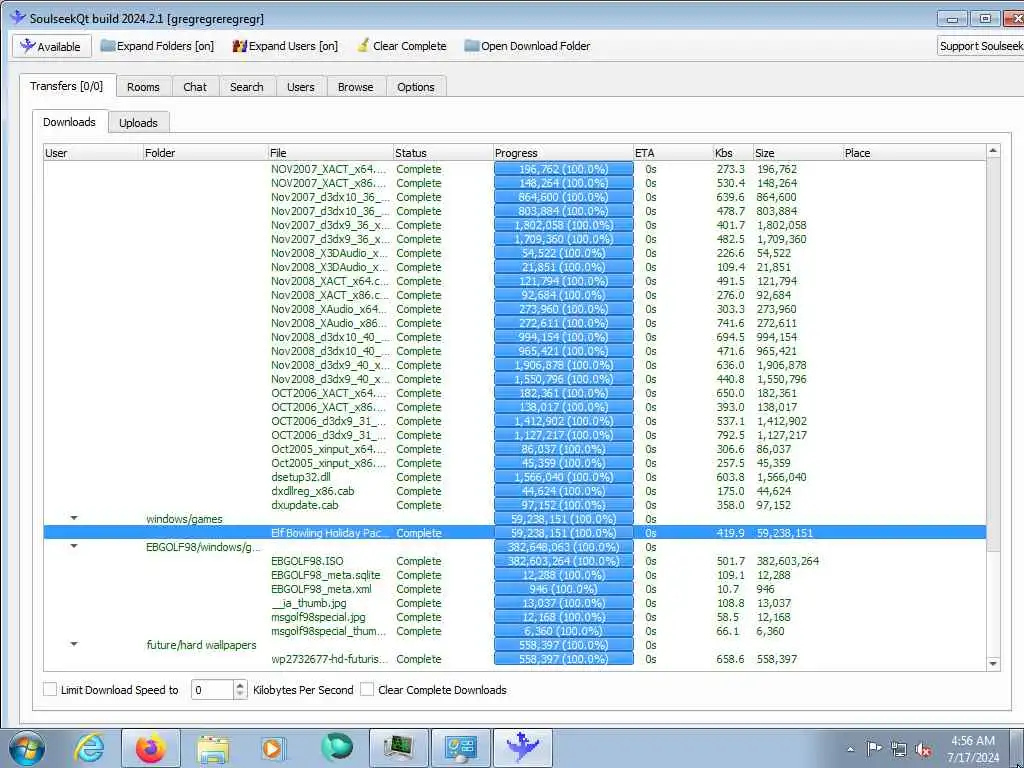Sort by the Place column header
The image size is (1024, 768).
click(x=914, y=153)
